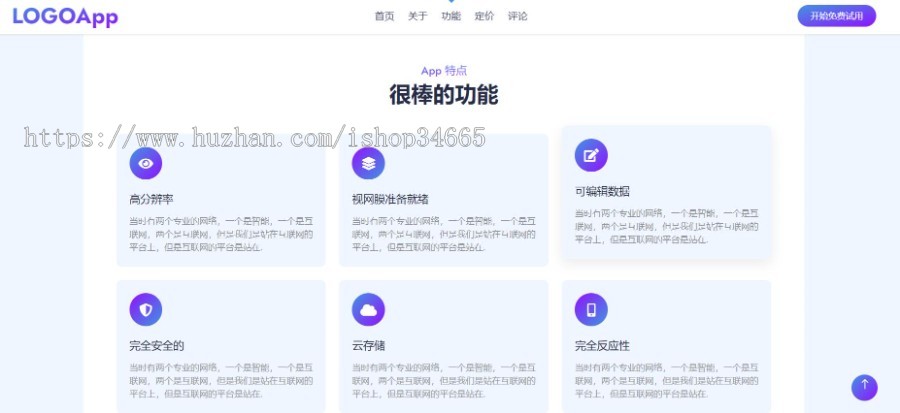Open the 首页 nav item
This screenshot has width=900, height=413.
(x=385, y=16)
